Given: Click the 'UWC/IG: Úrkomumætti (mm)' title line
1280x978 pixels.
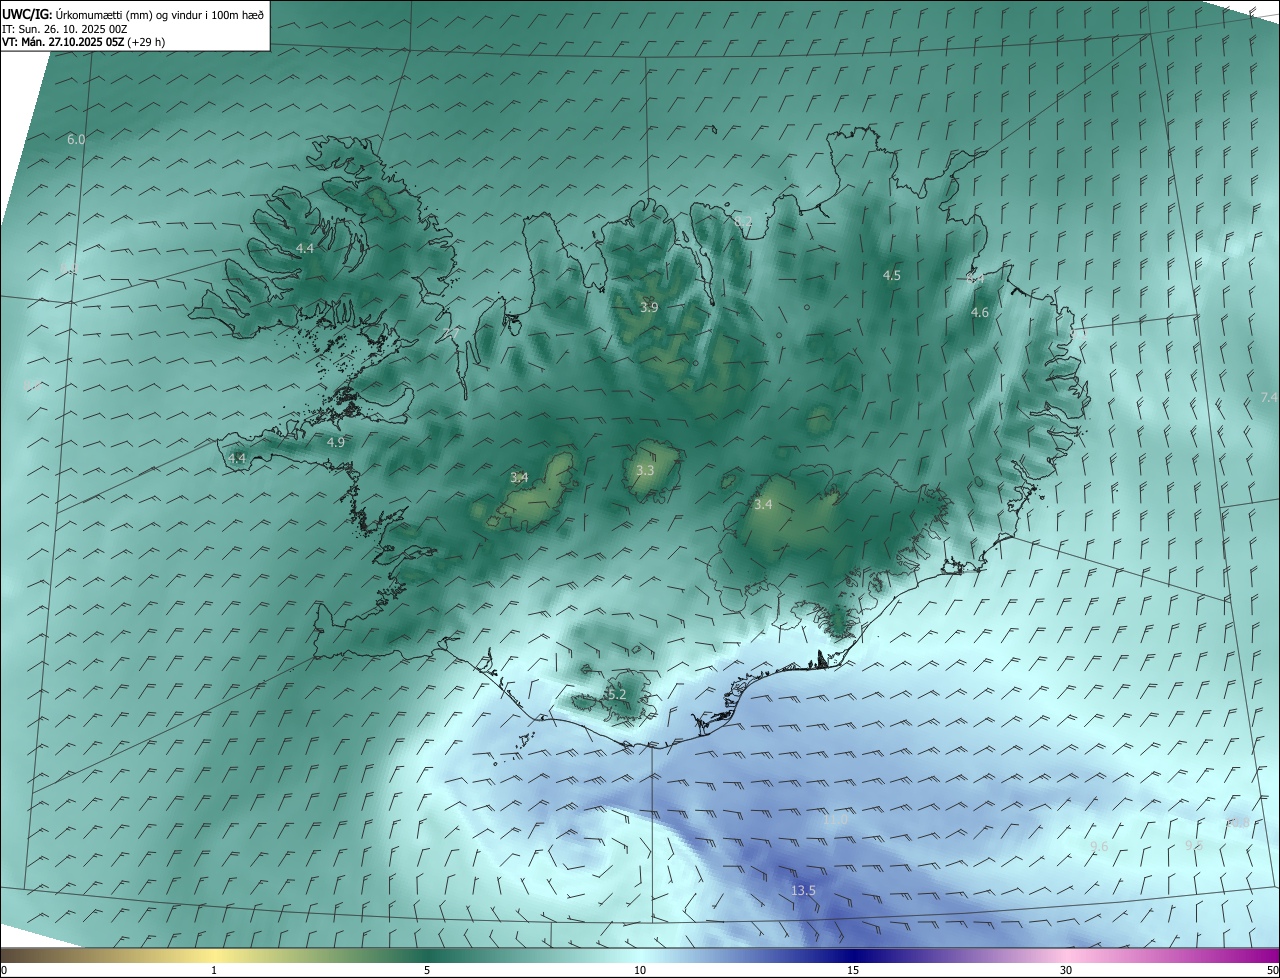Looking at the screenshot, I should click(133, 14).
